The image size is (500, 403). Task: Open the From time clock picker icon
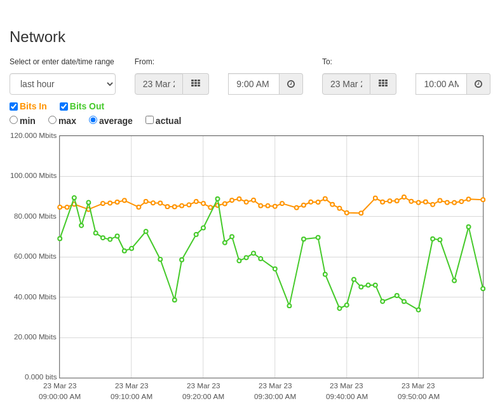291,84
